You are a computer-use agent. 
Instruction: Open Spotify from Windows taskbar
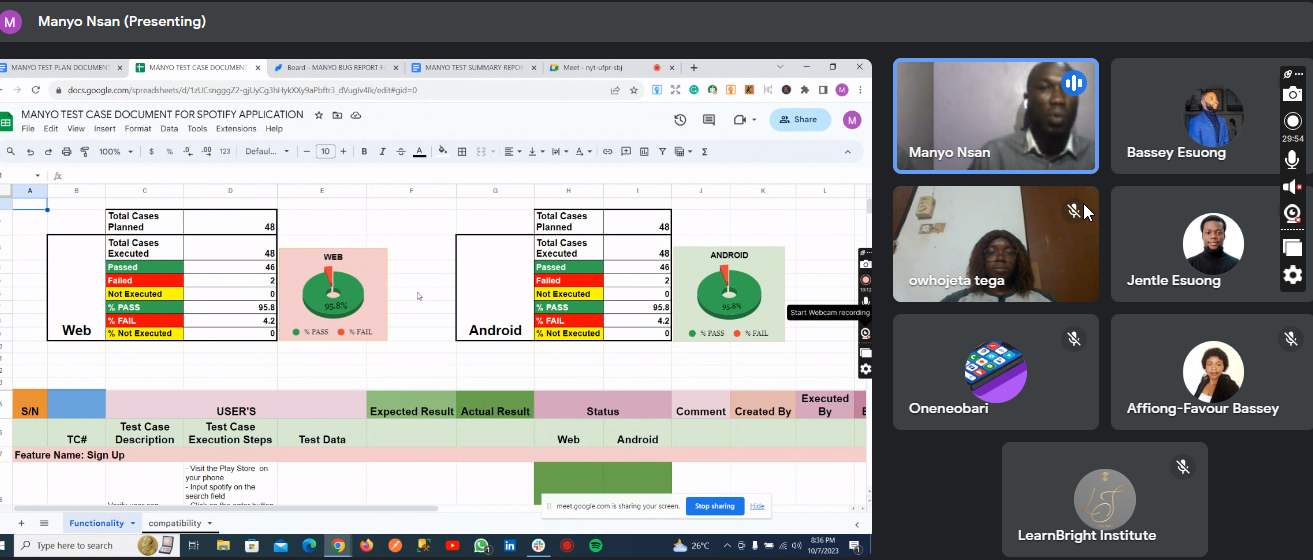(595, 546)
